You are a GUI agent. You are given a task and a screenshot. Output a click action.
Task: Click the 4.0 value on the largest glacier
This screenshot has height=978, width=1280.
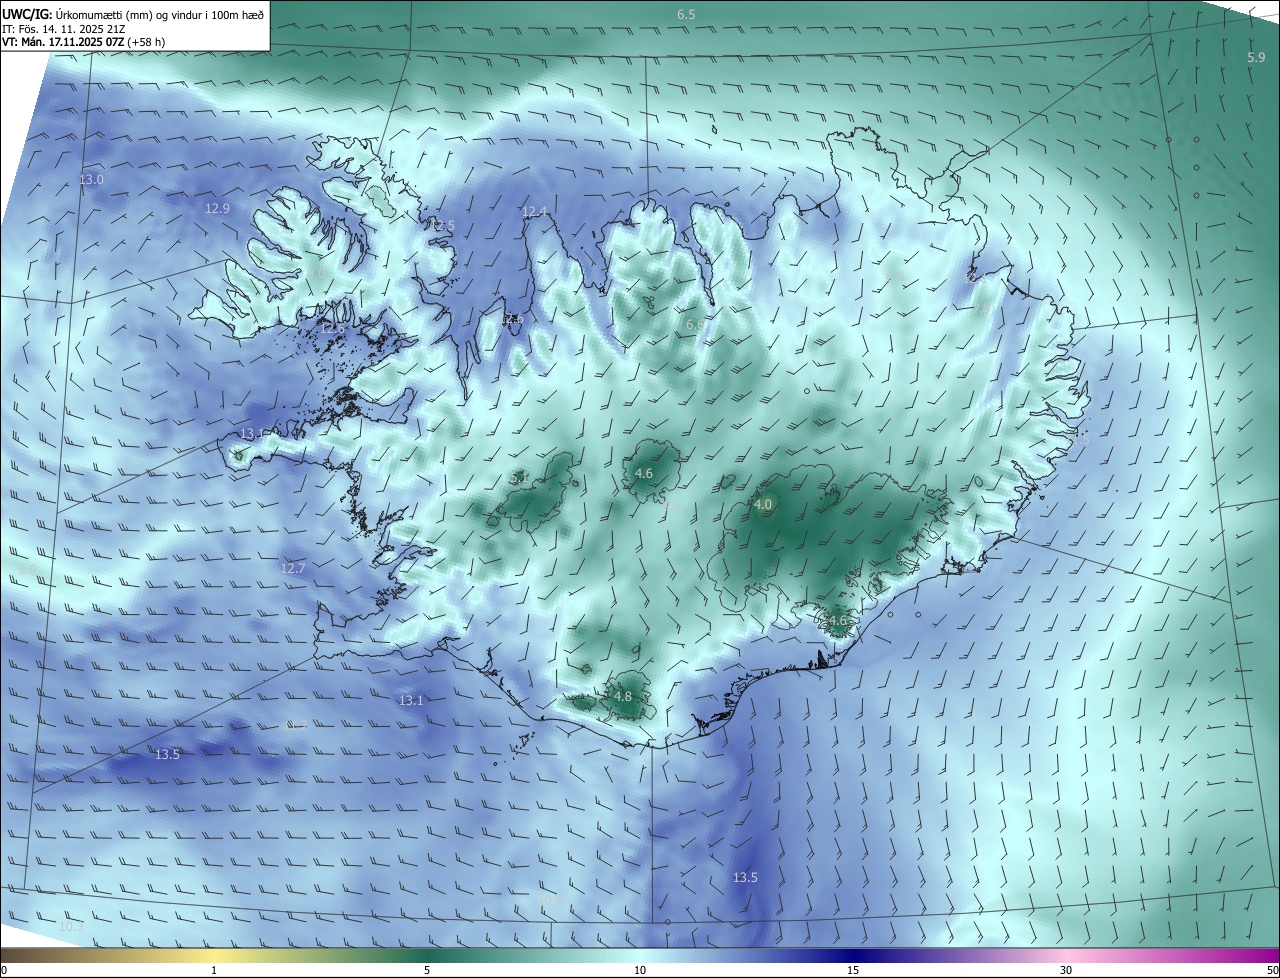(763, 505)
